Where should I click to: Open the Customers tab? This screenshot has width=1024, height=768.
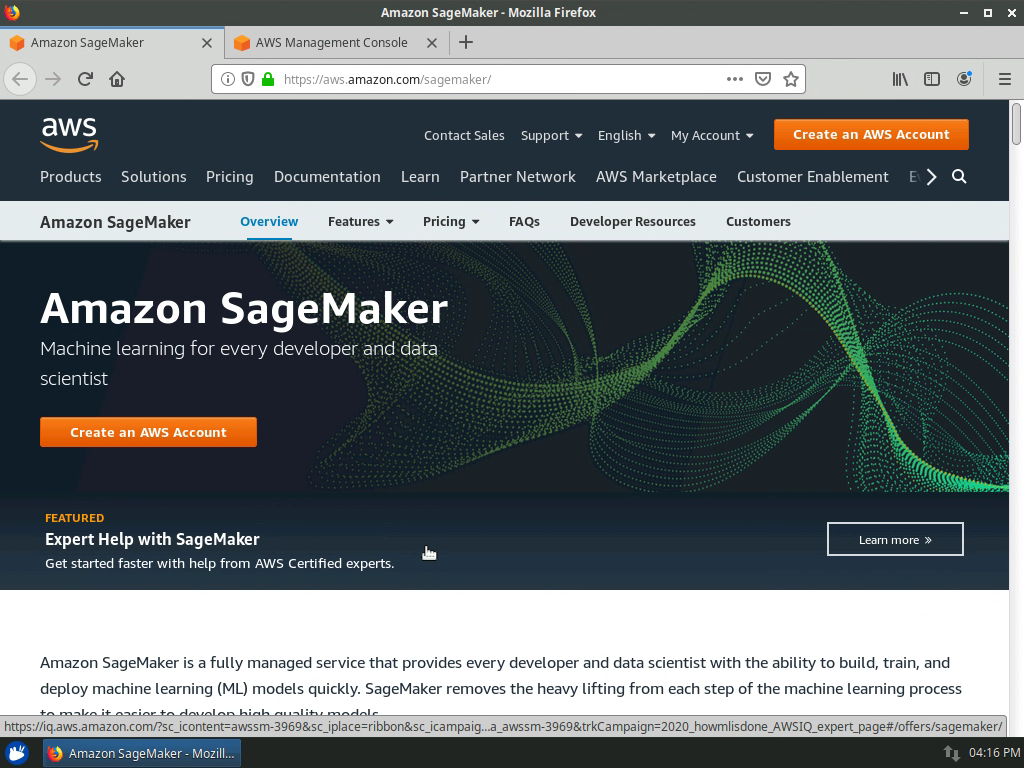pyautogui.click(x=758, y=221)
